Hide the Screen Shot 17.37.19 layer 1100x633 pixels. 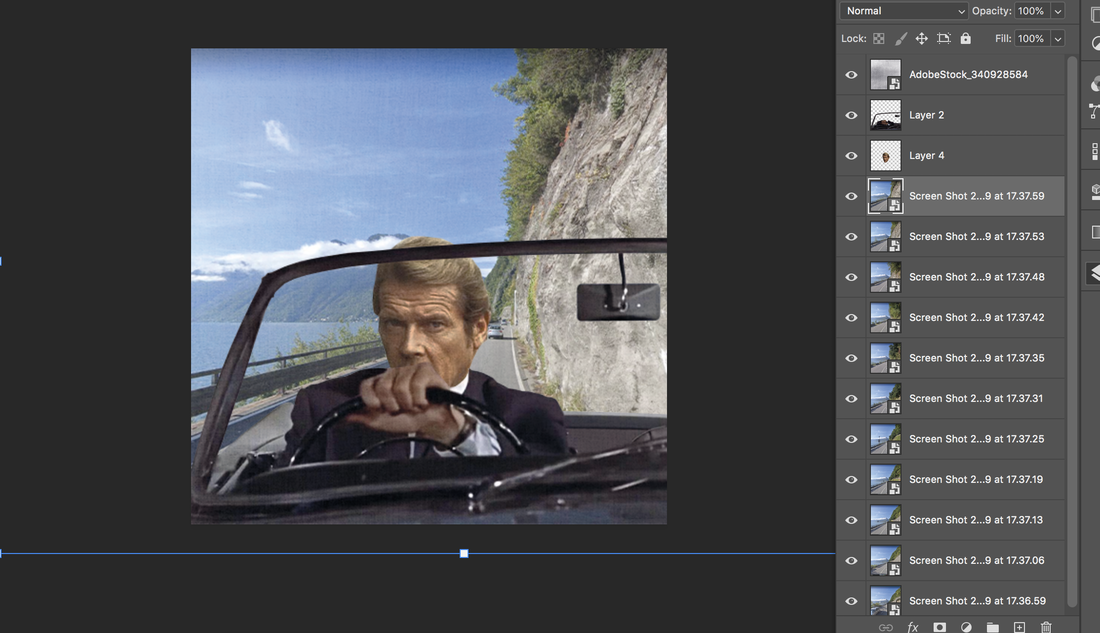pyautogui.click(x=851, y=480)
